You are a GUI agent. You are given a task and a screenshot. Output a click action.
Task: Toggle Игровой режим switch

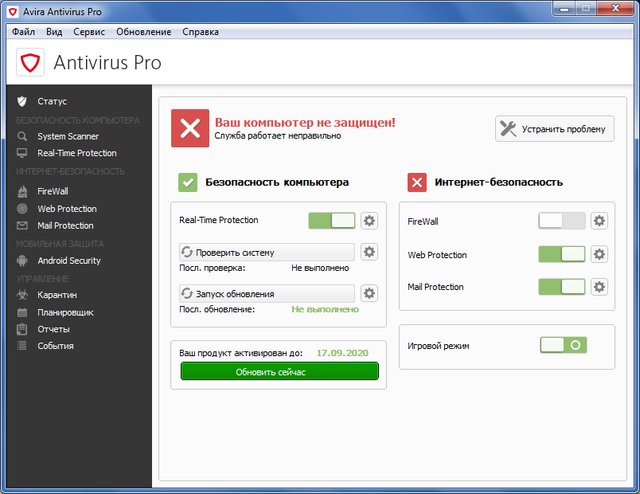pos(563,345)
